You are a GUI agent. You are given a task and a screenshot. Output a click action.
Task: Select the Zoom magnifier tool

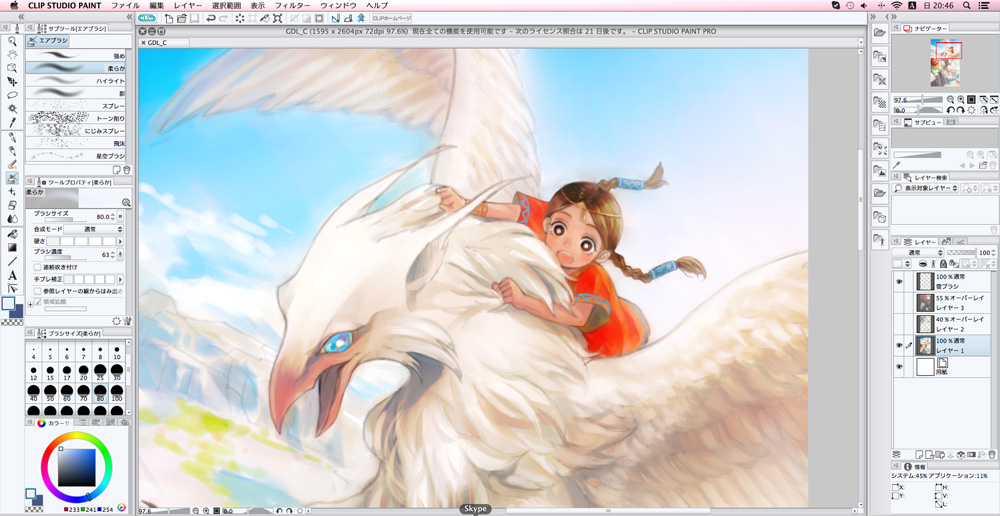click(12, 41)
